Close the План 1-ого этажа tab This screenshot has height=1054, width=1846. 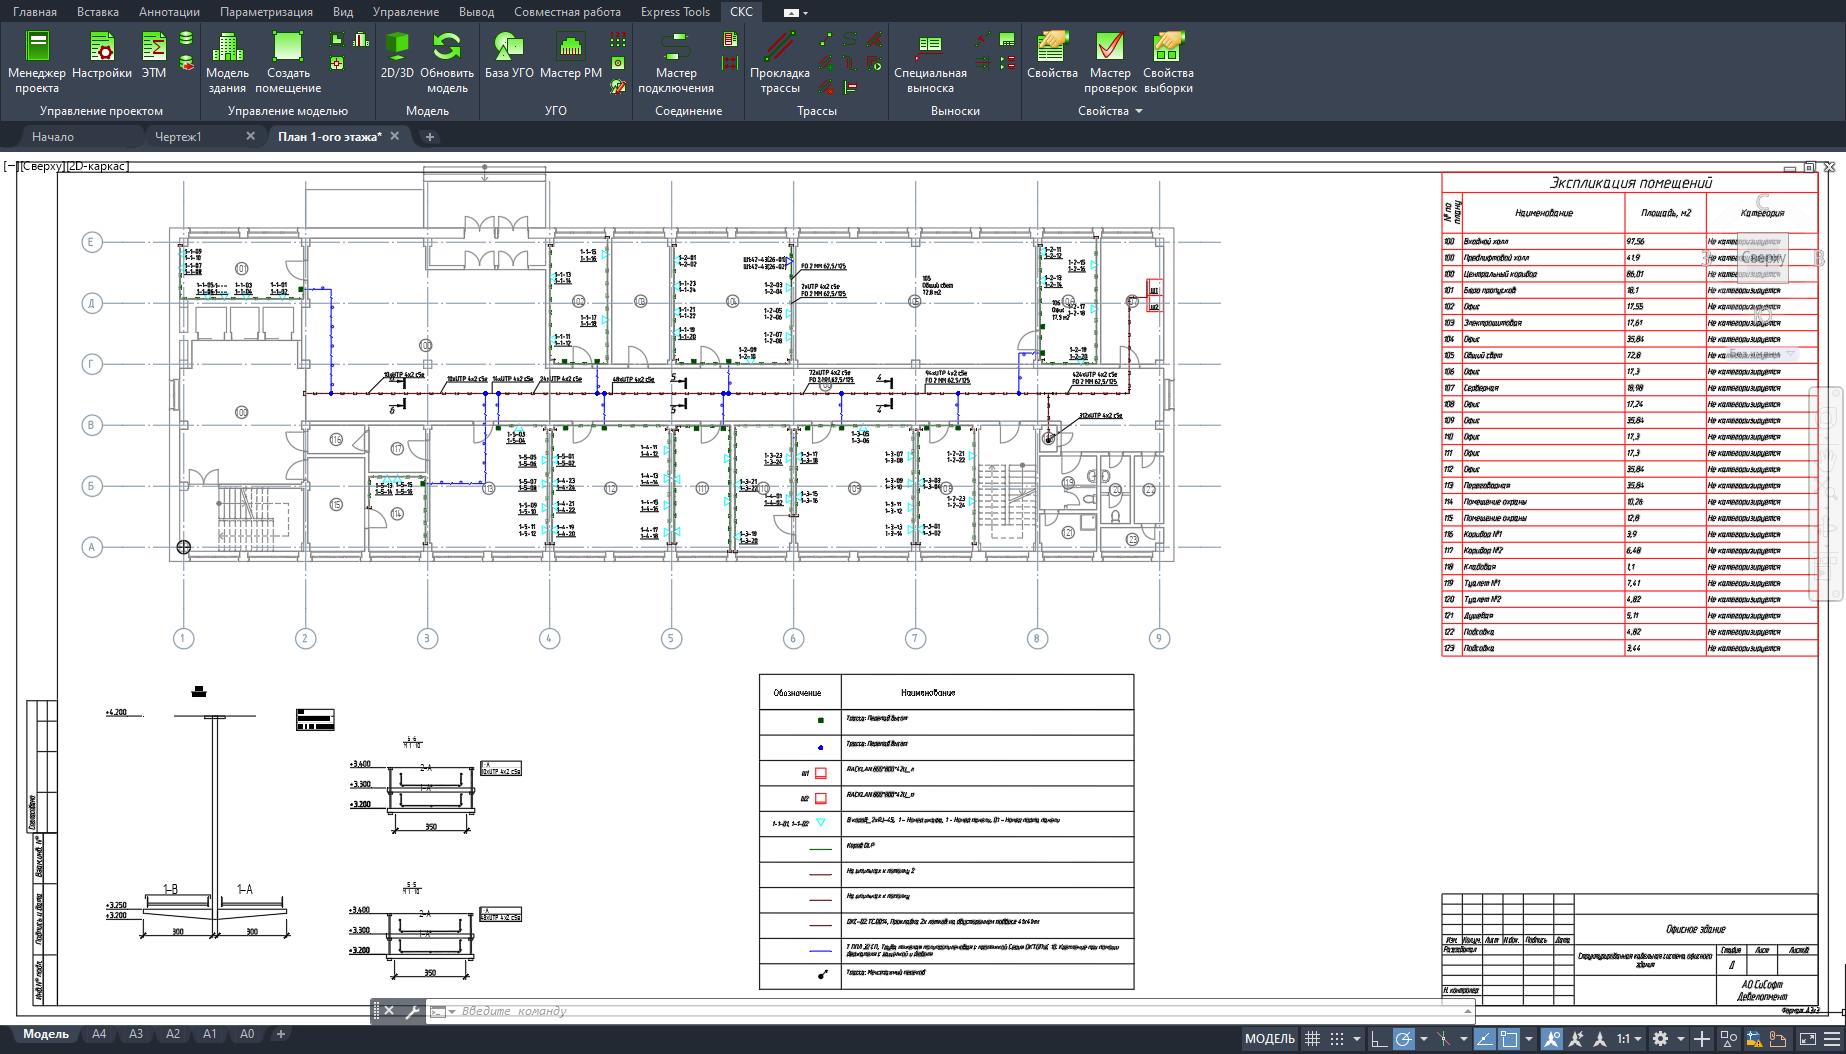pyautogui.click(x=395, y=136)
